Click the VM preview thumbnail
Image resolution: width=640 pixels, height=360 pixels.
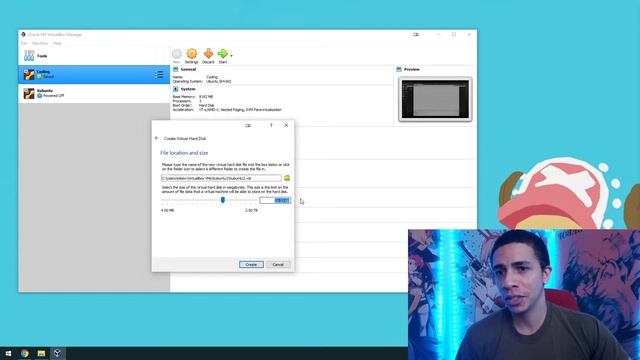click(x=435, y=99)
